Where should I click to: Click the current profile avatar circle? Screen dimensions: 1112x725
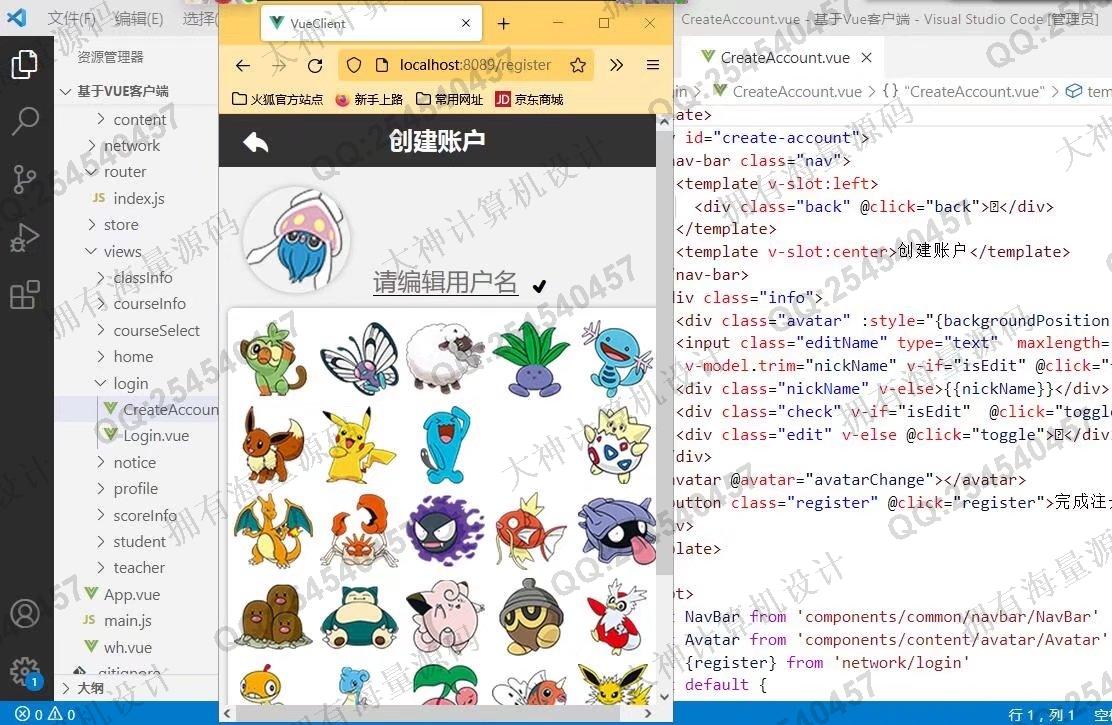(297, 240)
